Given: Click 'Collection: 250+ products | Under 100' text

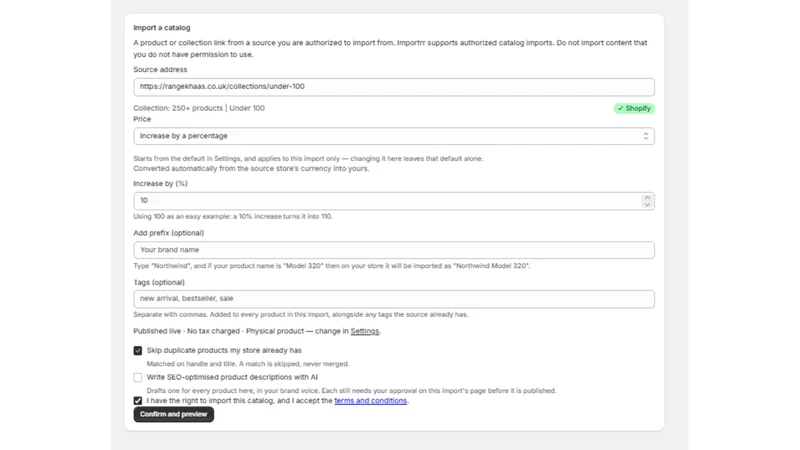Looking at the screenshot, I should pyautogui.click(x=199, y=108).
